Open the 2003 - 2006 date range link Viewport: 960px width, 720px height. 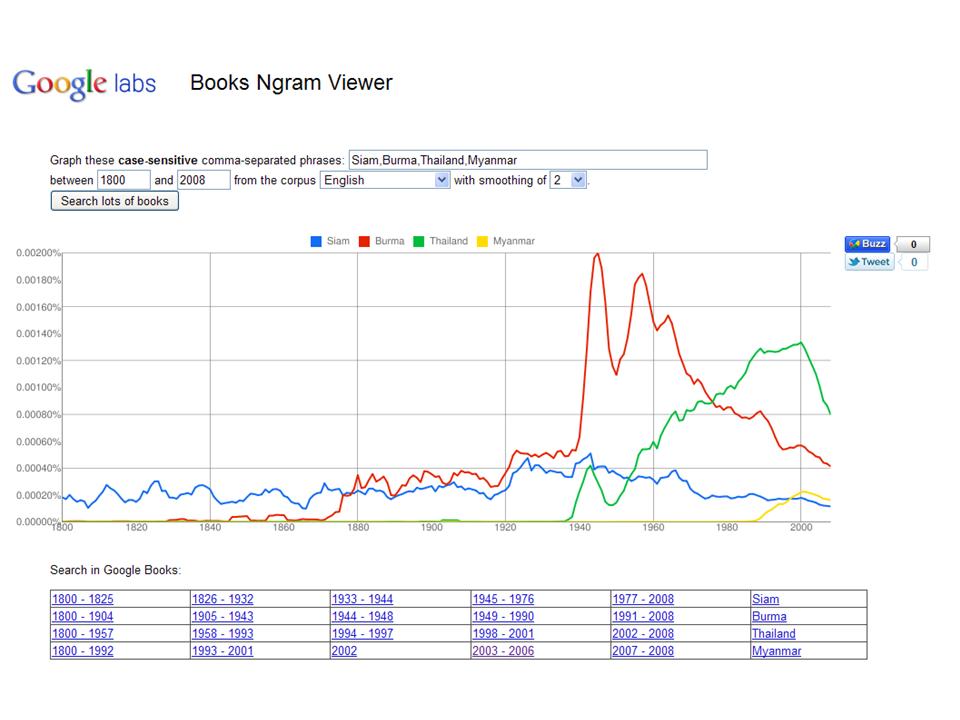click(x=502, y=651)
